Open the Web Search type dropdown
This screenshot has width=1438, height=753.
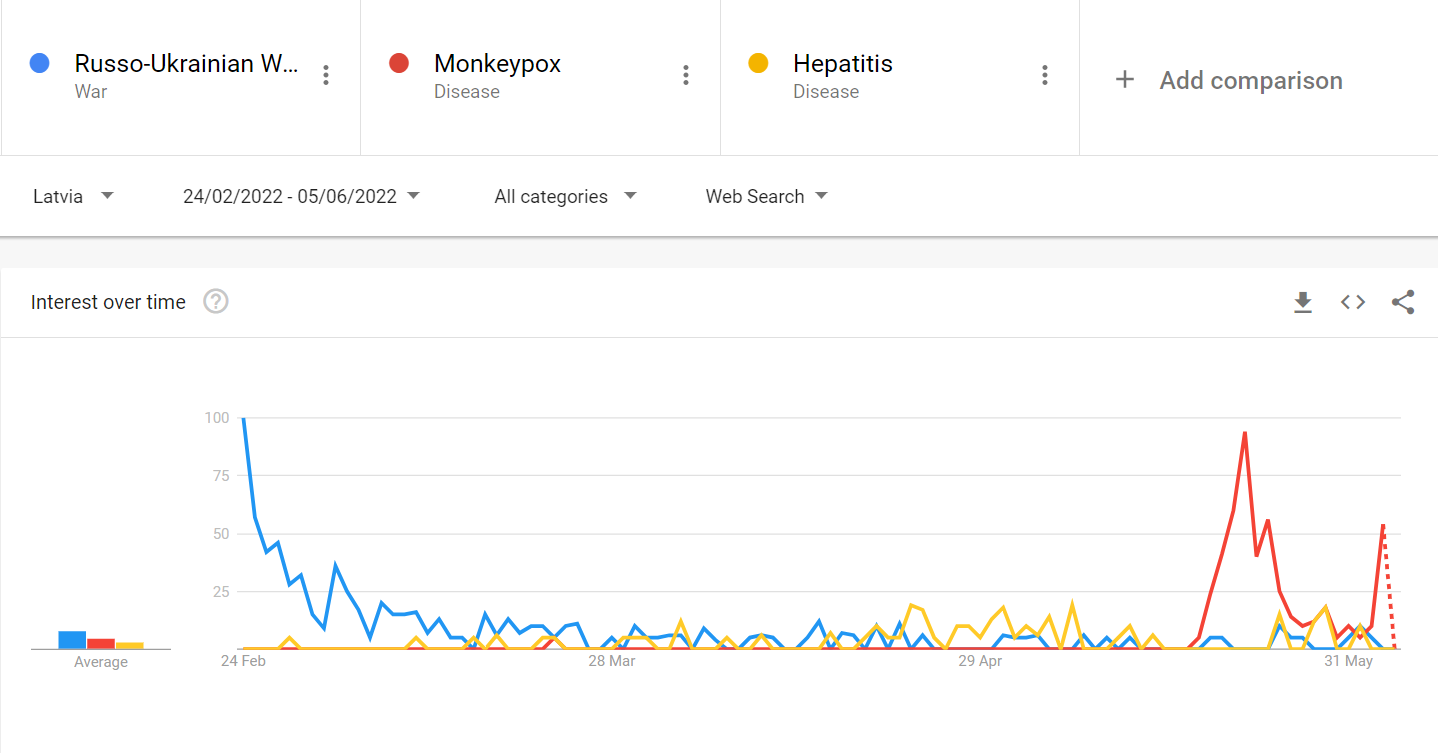pos(766,196)
